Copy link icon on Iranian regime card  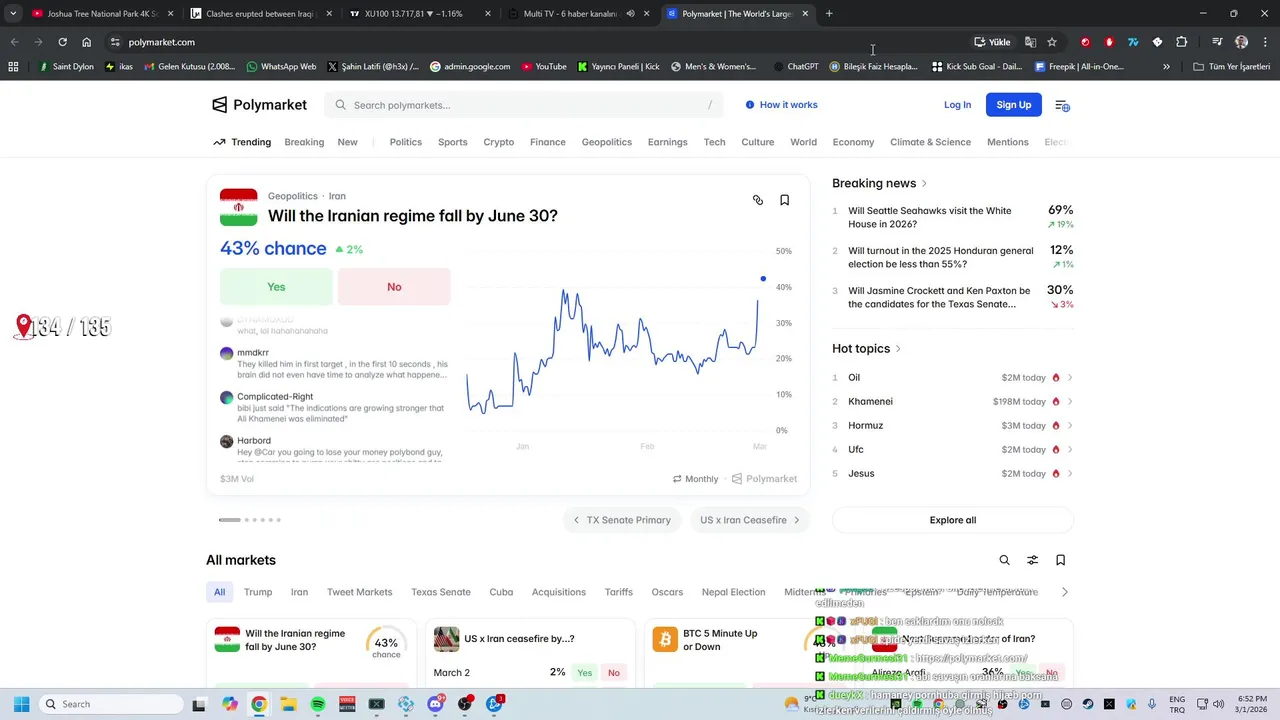(758, 200)
